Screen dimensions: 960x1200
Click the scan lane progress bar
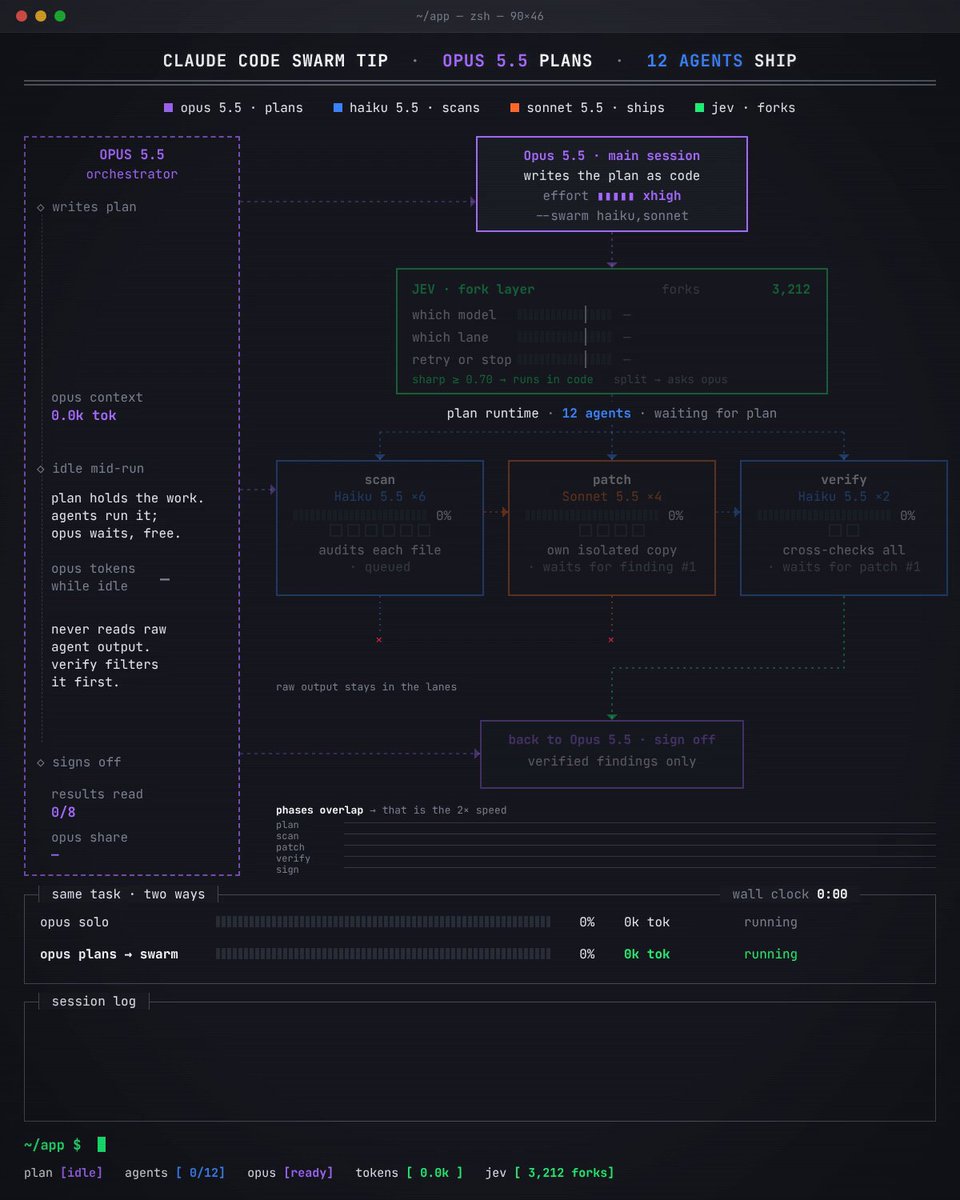[361, 516]
